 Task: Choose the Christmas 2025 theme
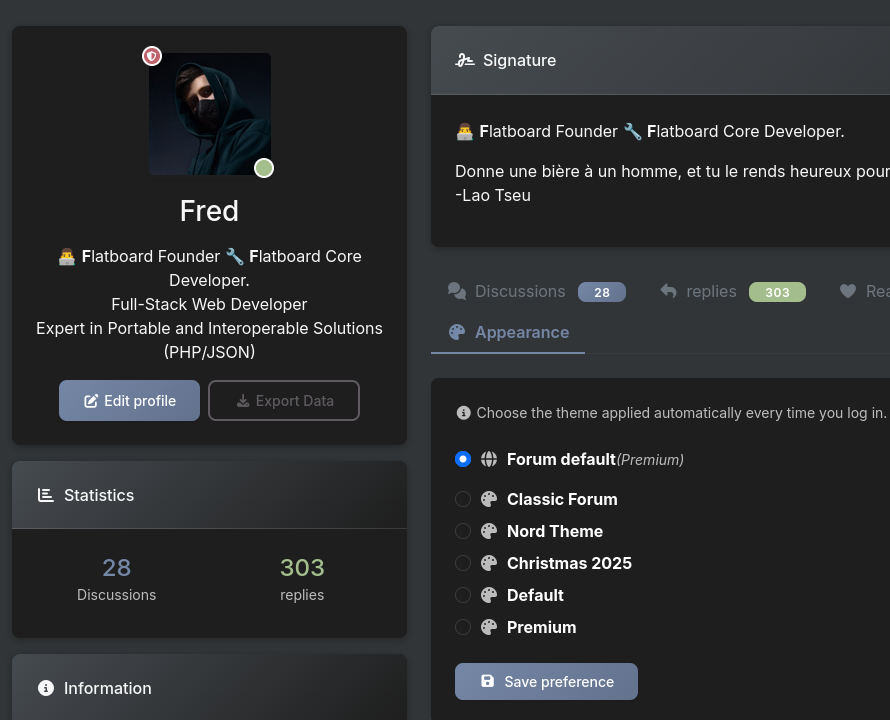click(x=463, y=563)
